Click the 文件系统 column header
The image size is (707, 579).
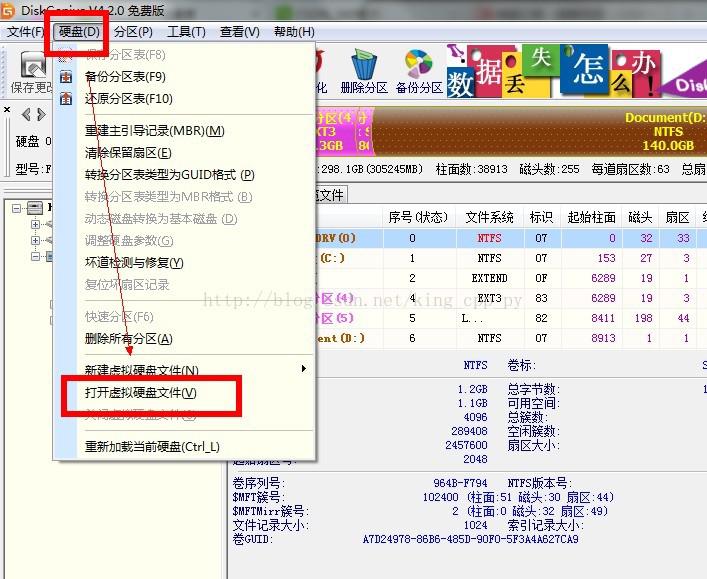coord(490,218)
